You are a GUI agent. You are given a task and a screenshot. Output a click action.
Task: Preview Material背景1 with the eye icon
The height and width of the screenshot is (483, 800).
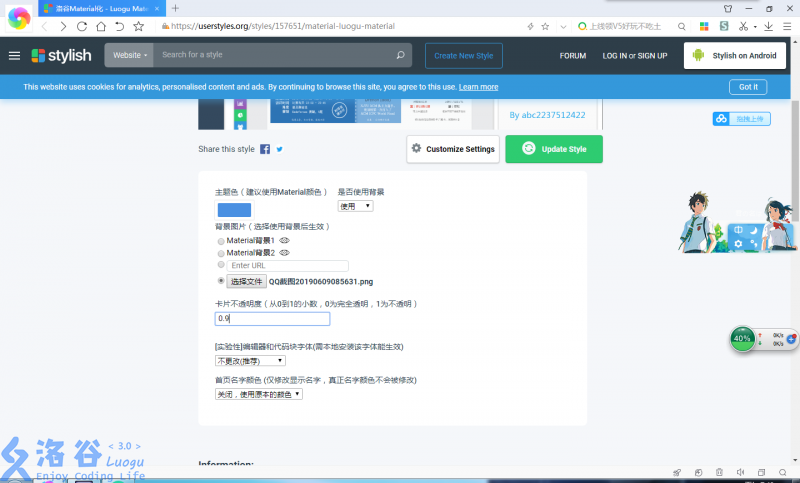(284, 241)
